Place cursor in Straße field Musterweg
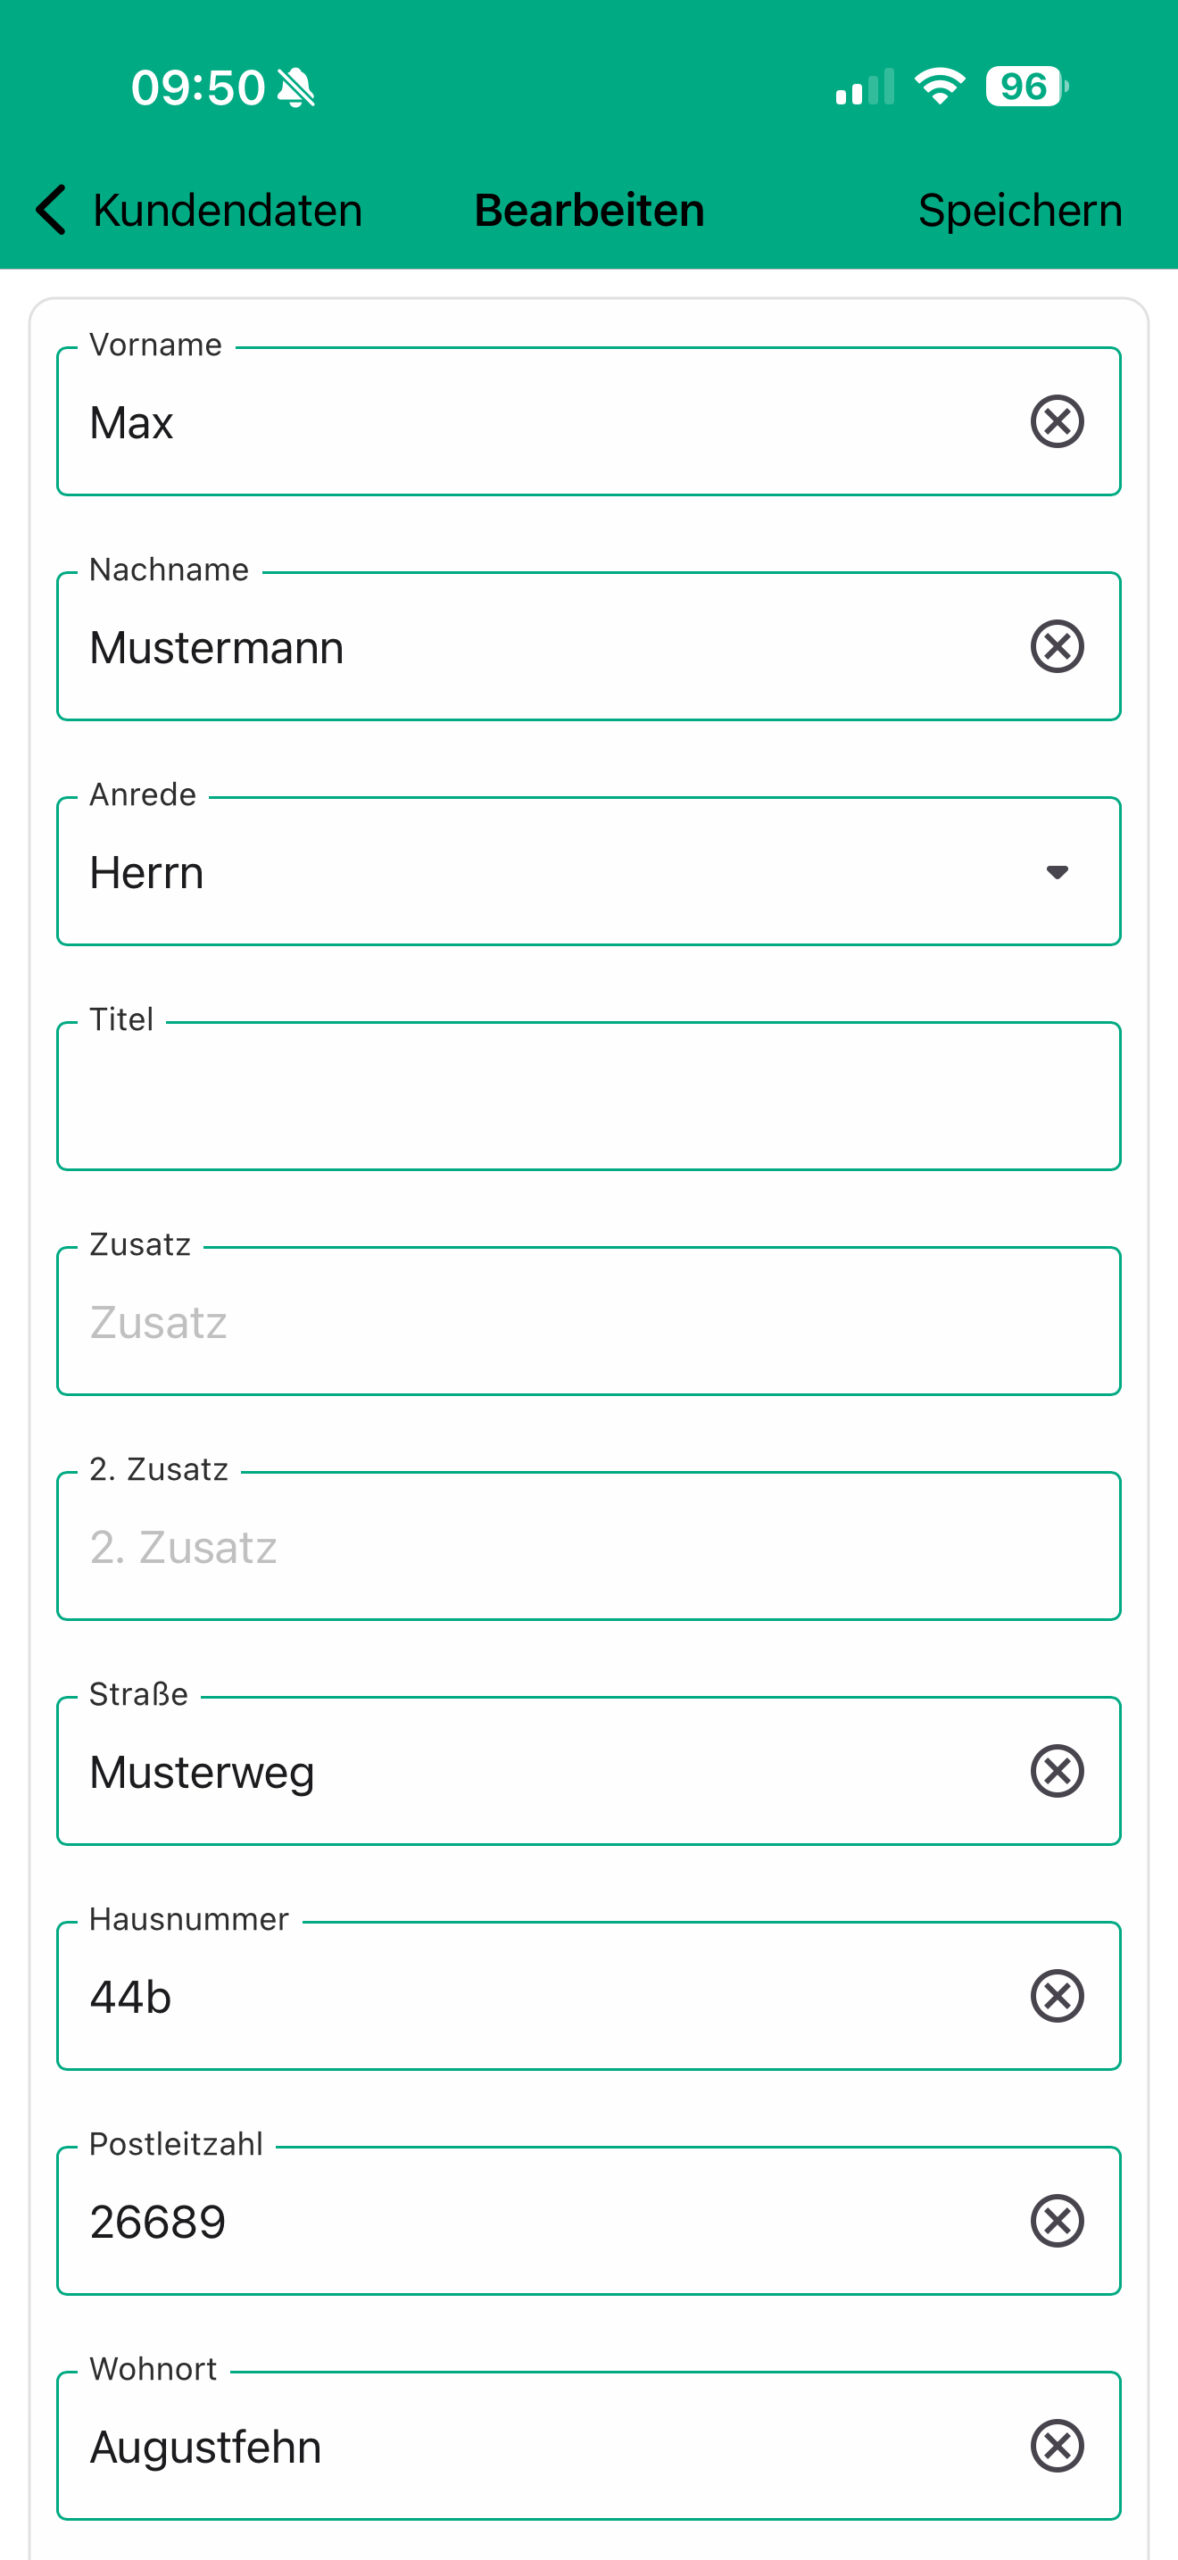1178x2560 pixels. tap(202, 1773)
